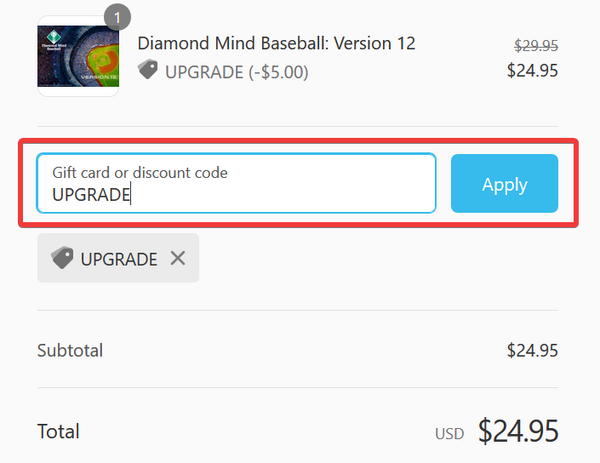This screenshot has height=463, width=600.
Task: Click the Subtotal label
Action: click(70, 350)
